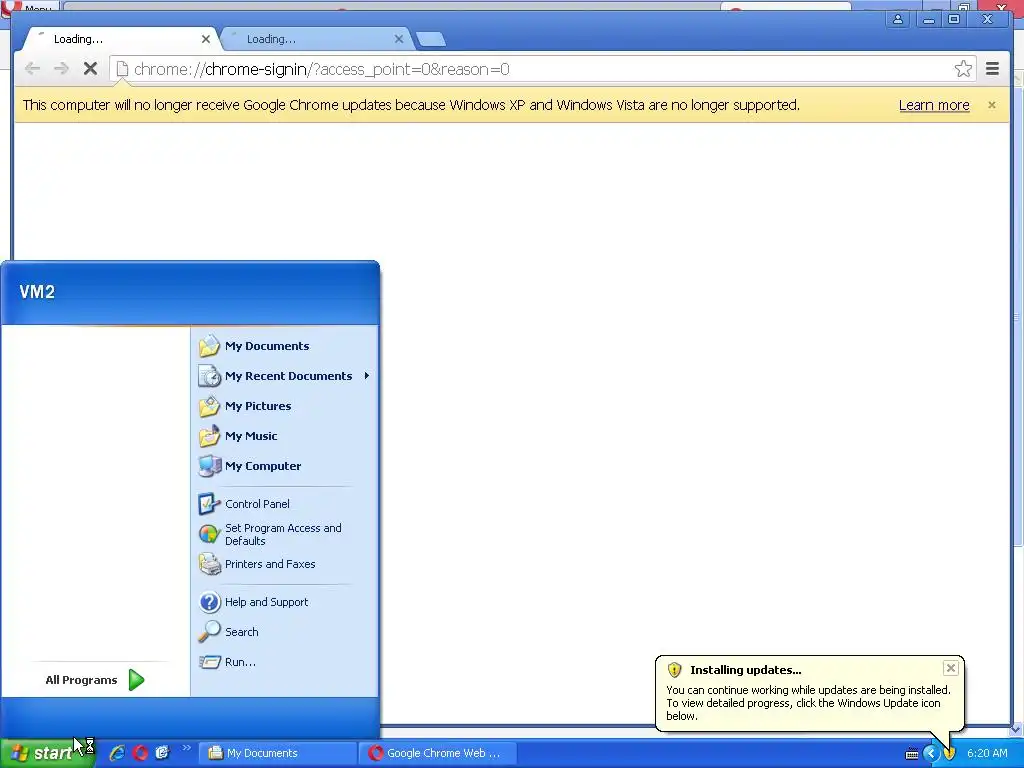Click the My Pictures folder icon
The height and width of the screenshot is (768, 1024).
[209, 406]
